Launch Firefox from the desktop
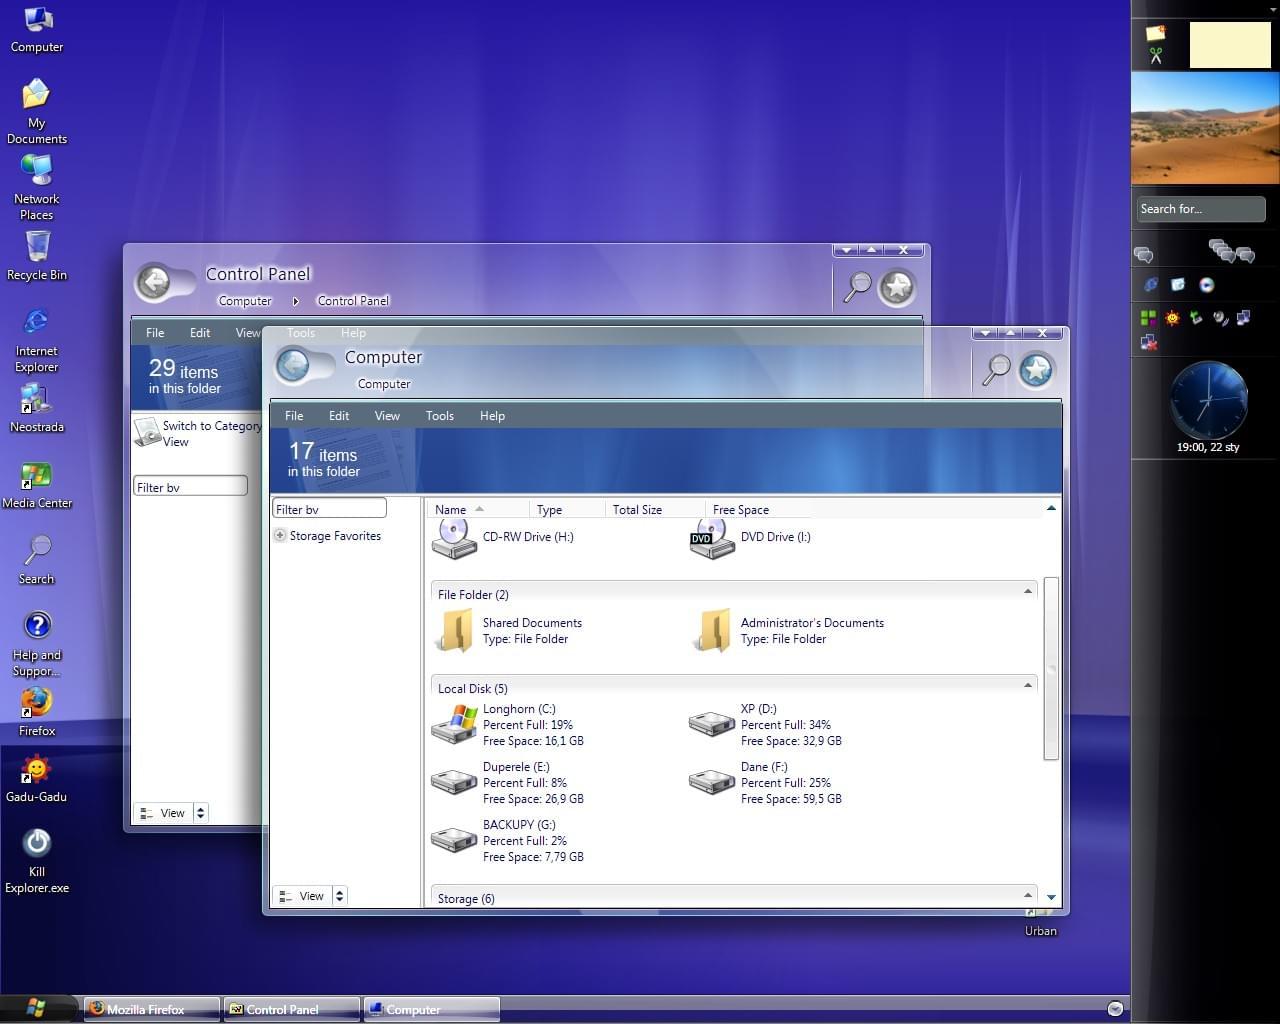The width and height of the screenshot is (1280, 1024). point(37,712)
